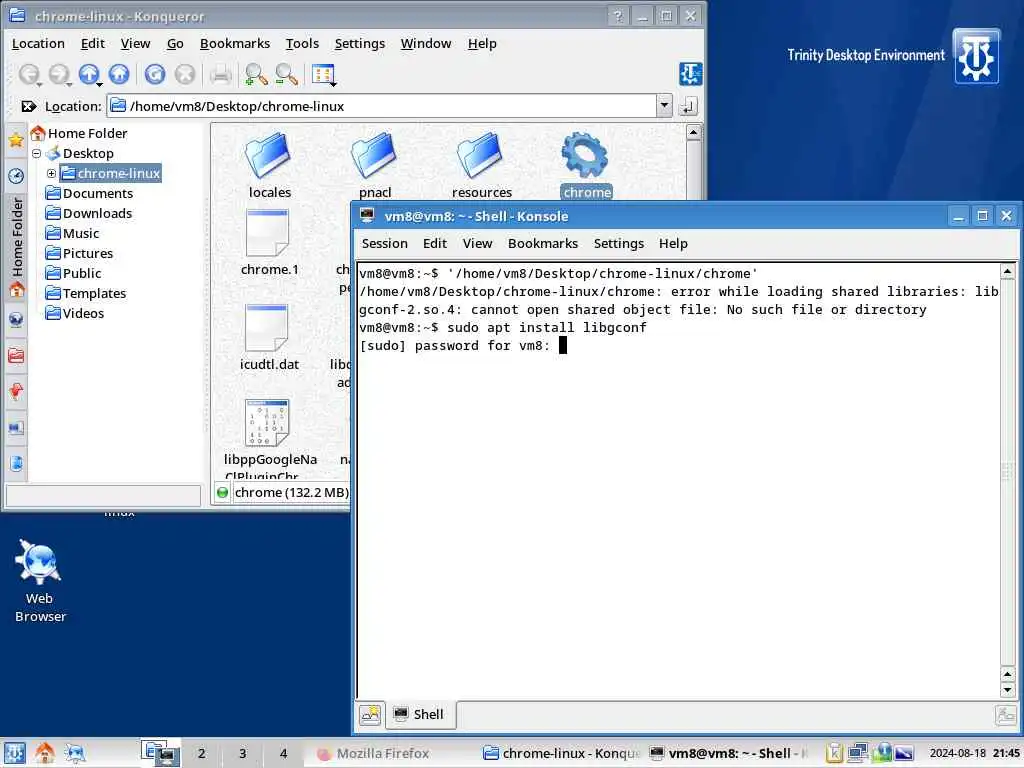
Task: Open the Network globe sidebar tab
Action: 16,319
